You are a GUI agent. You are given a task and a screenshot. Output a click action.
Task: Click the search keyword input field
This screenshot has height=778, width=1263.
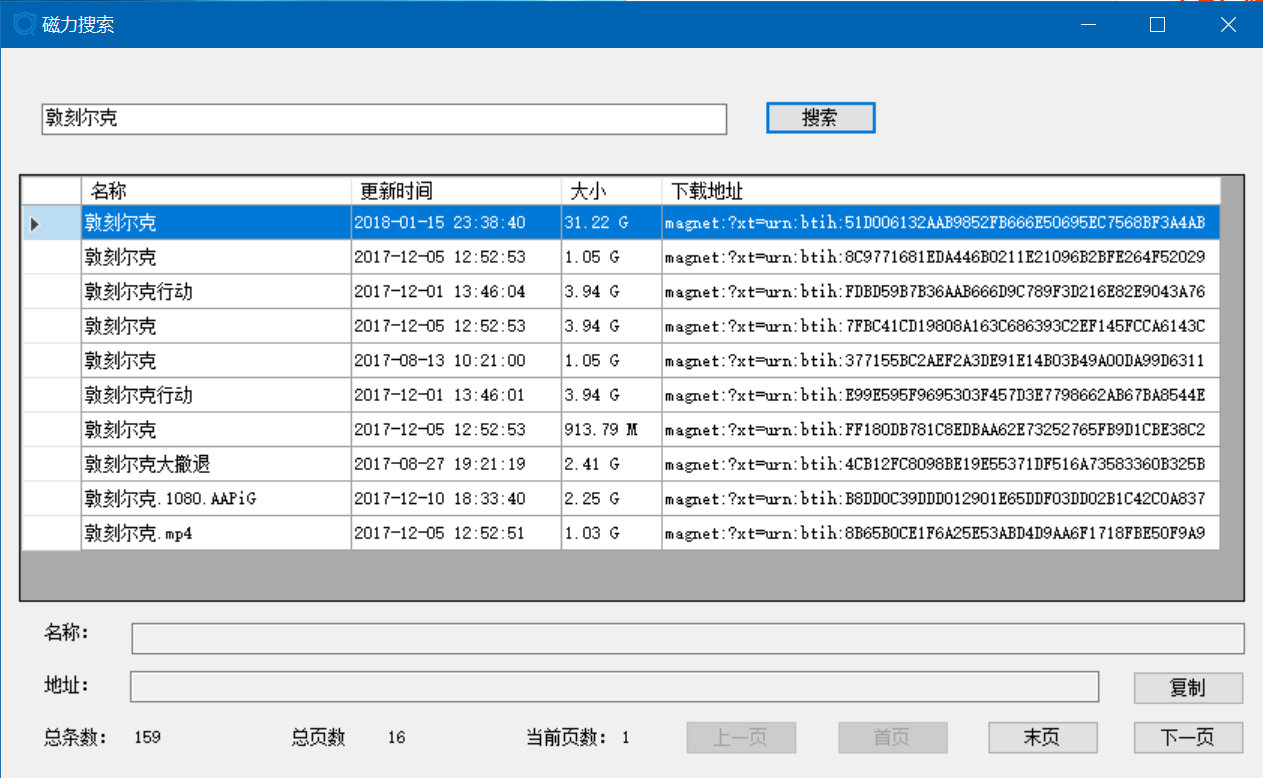(383, 119)
